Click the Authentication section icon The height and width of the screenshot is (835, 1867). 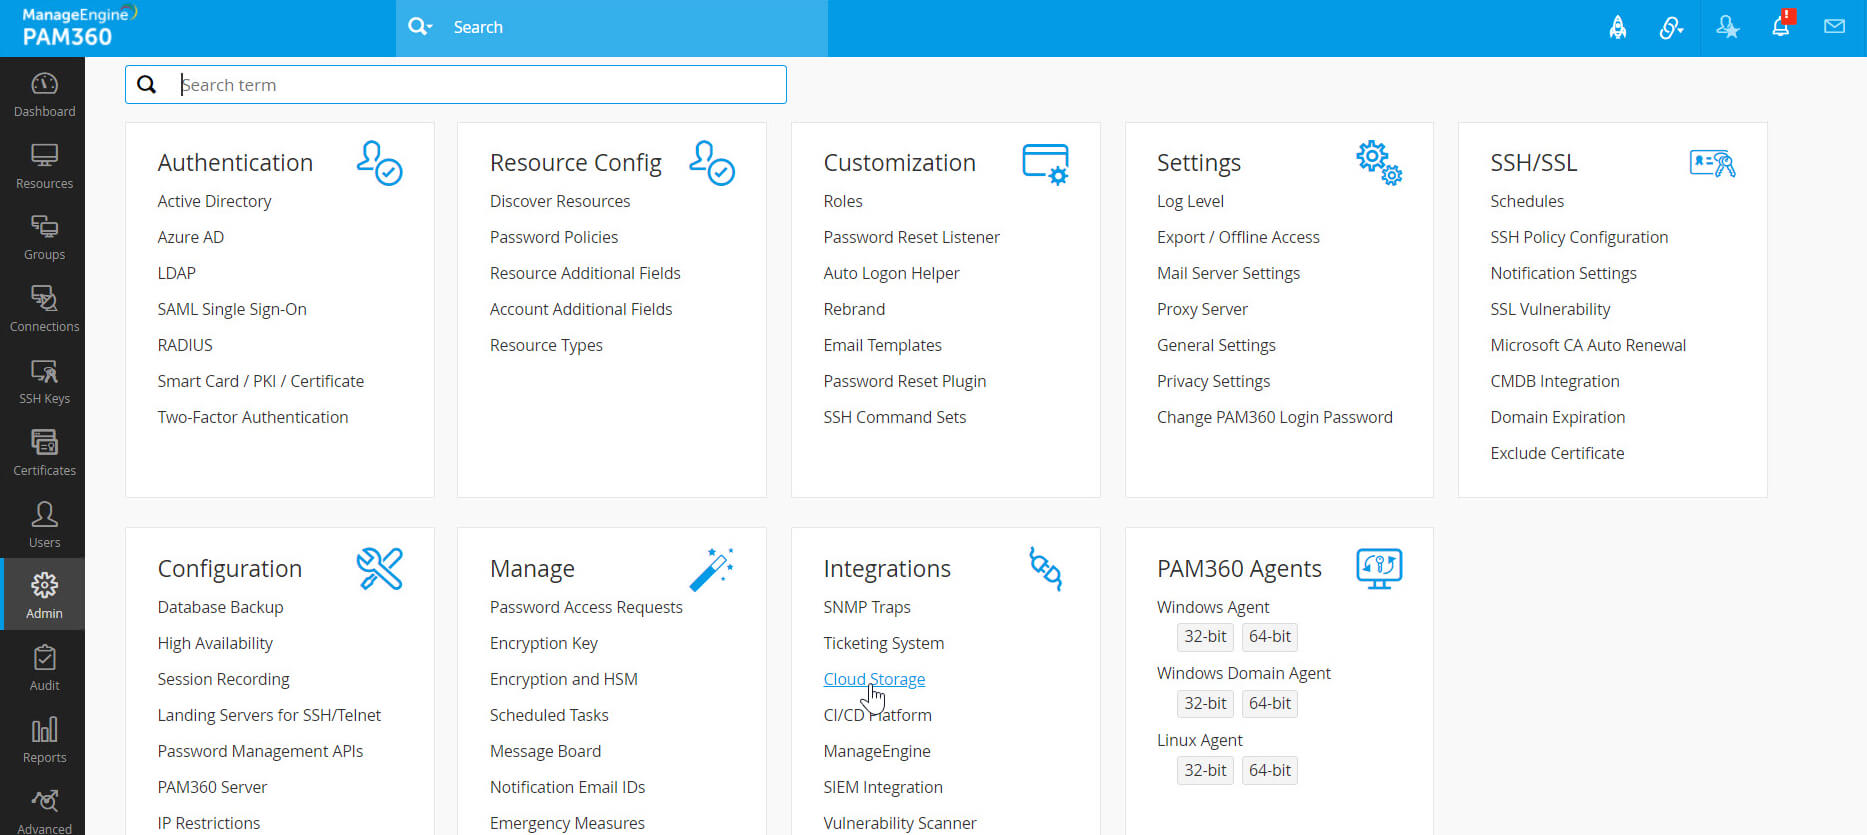pyautogui.click(x=380, y=163)
